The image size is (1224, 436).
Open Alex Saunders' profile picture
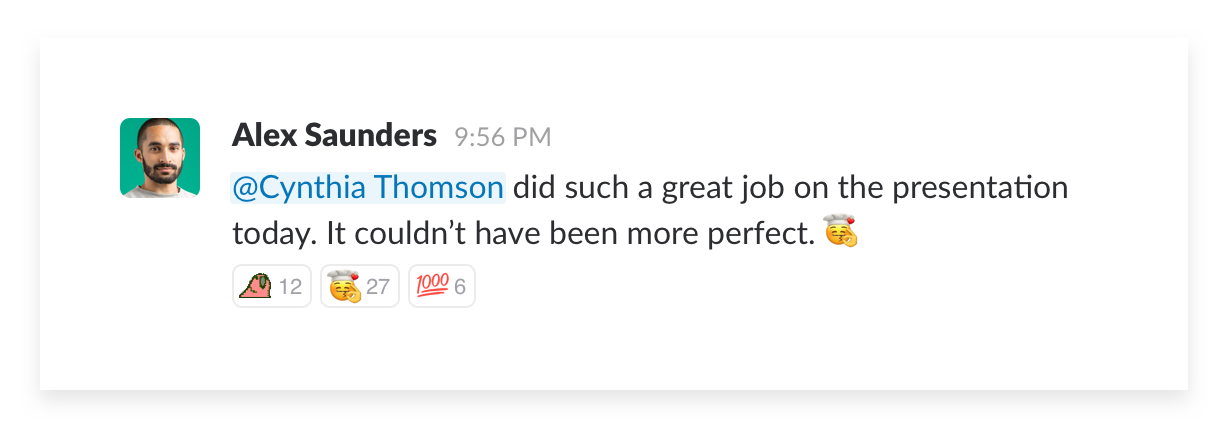coord(160,158)
